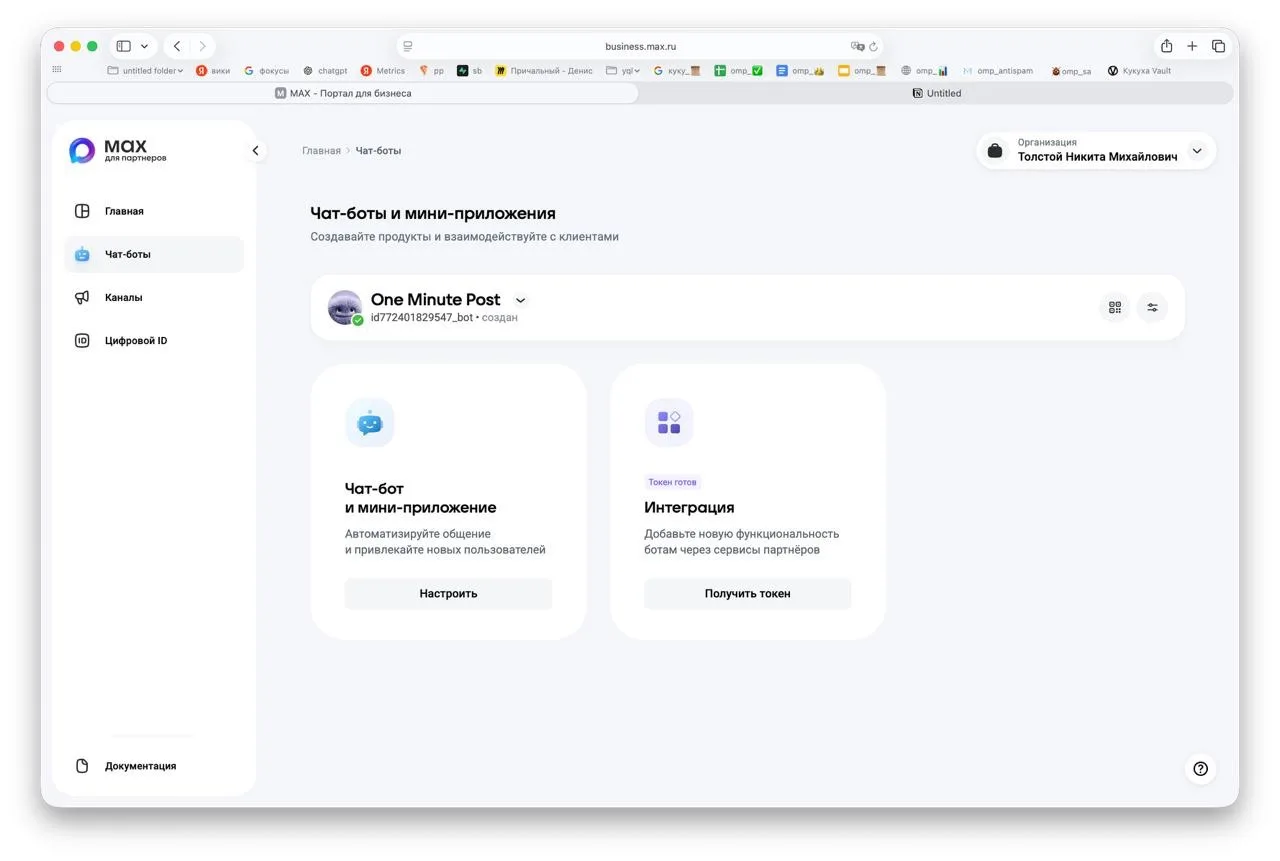
Task: Open Главная in the sidebar
Action: click(124, 211)
